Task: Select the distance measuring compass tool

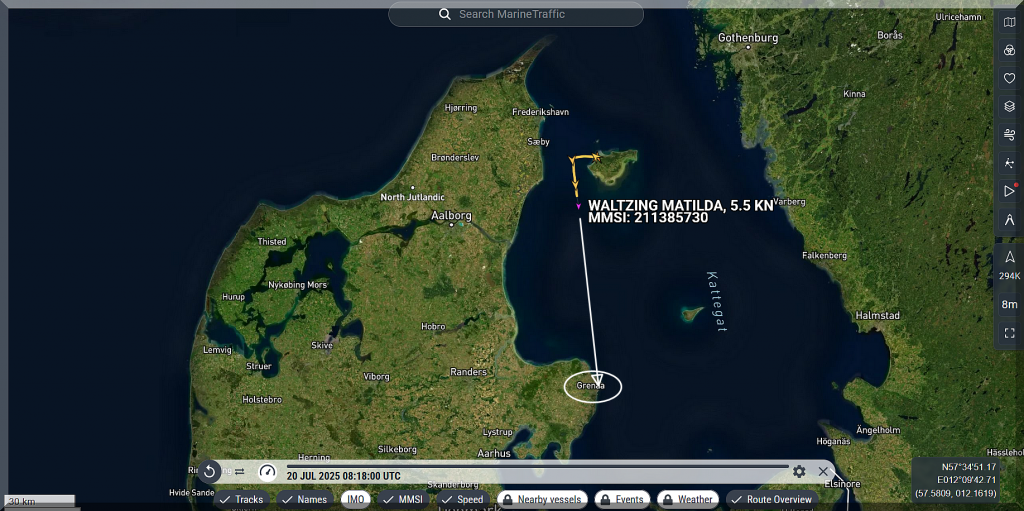Action: (1009, 219)
